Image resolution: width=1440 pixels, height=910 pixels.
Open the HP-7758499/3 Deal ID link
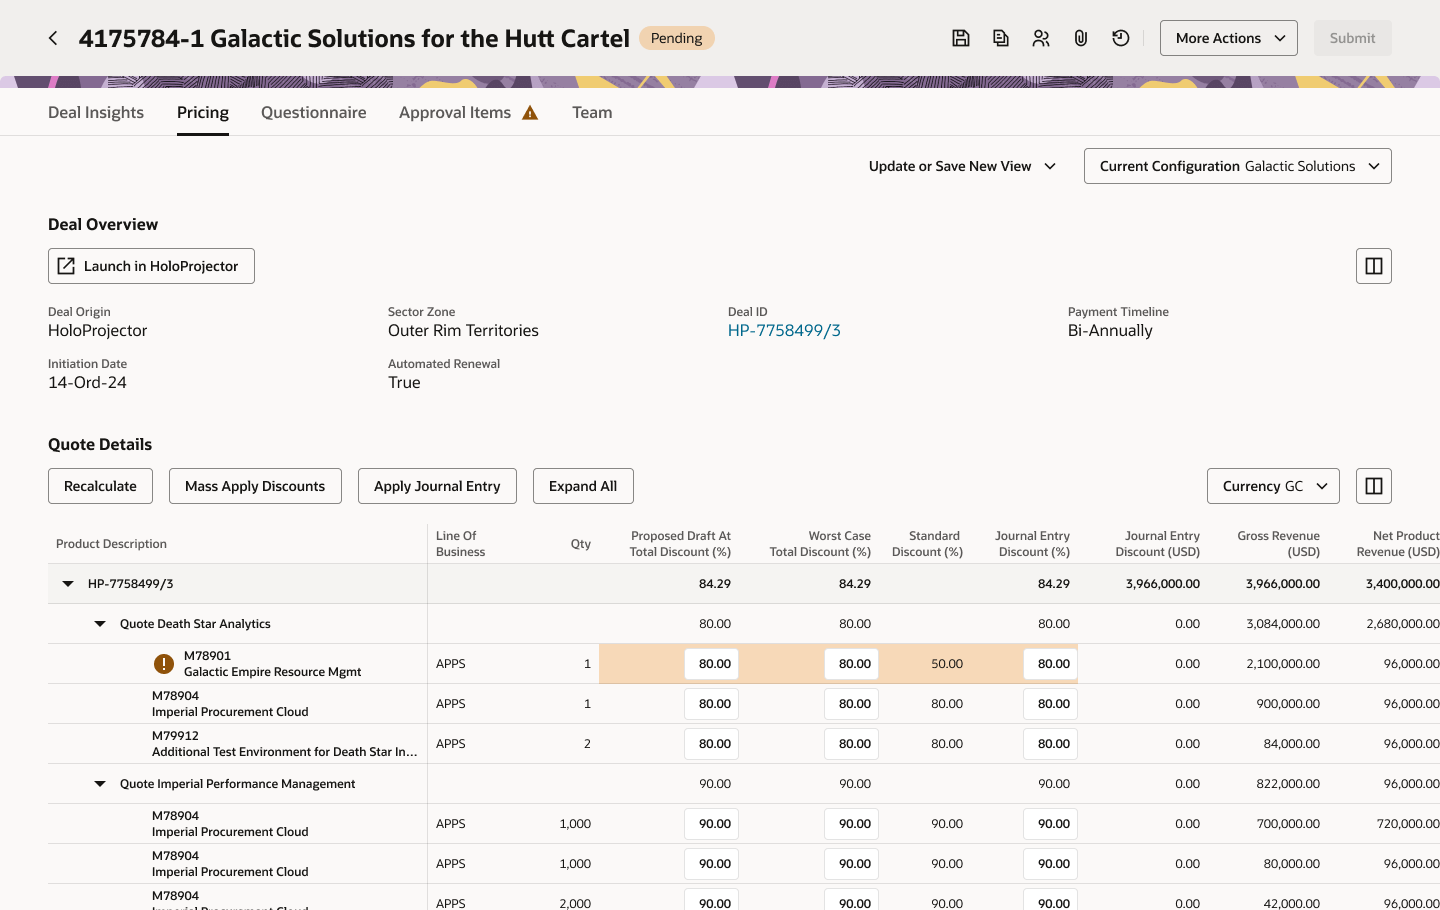pyautogui.click(x=784, y=331)
